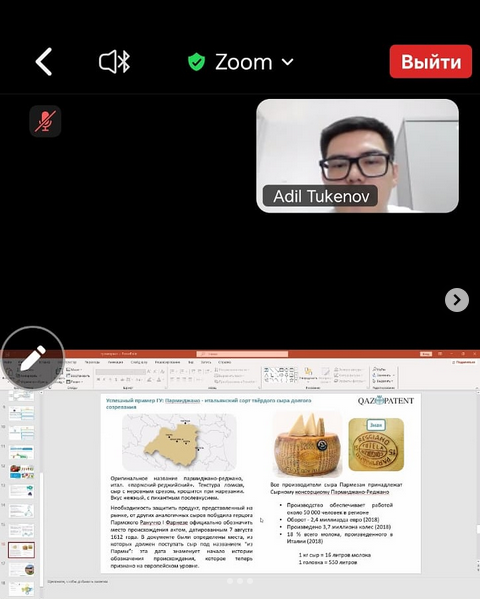Select slide 17 thumbnail in slide panel

tap(21, 570)
